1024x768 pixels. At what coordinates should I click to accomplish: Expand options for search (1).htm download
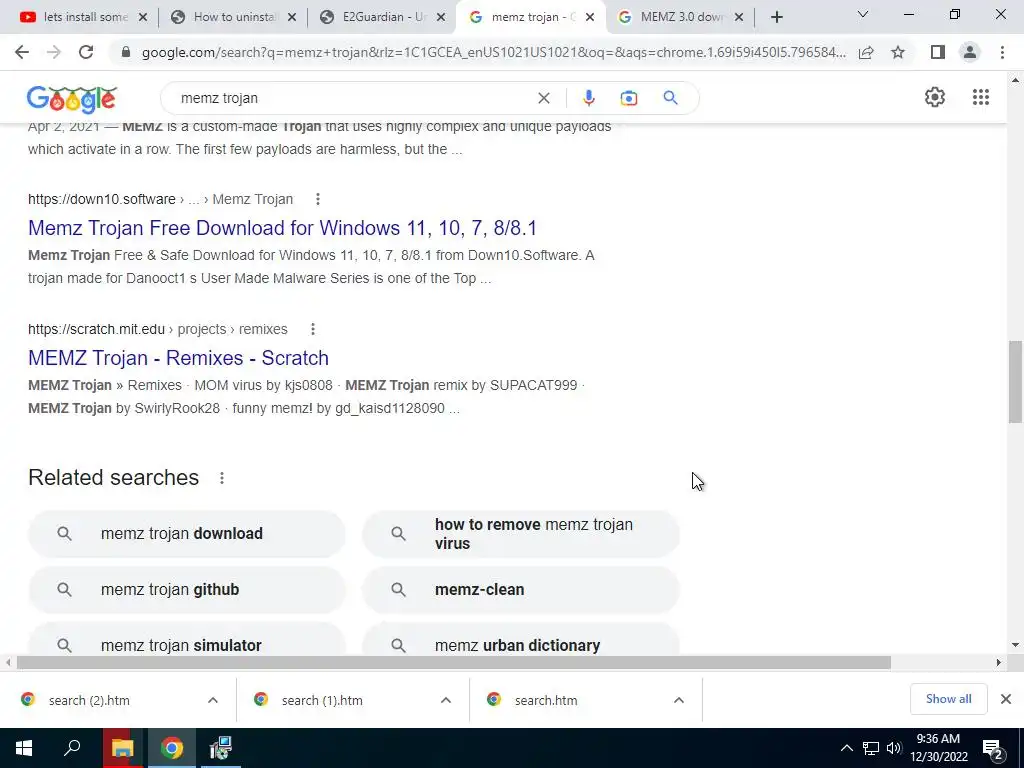click(446, 700)
